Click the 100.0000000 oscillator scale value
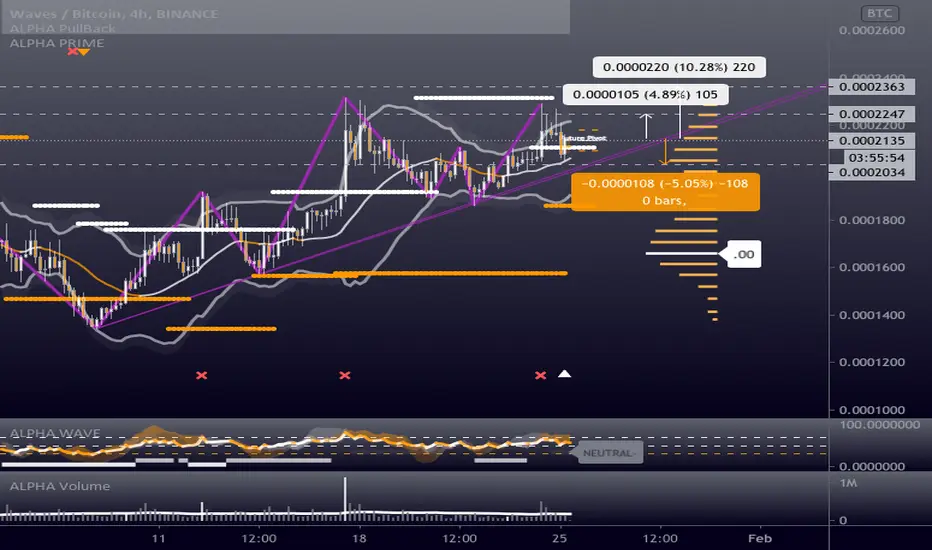This screenshot has height=550, width=932. coord(880,425)
